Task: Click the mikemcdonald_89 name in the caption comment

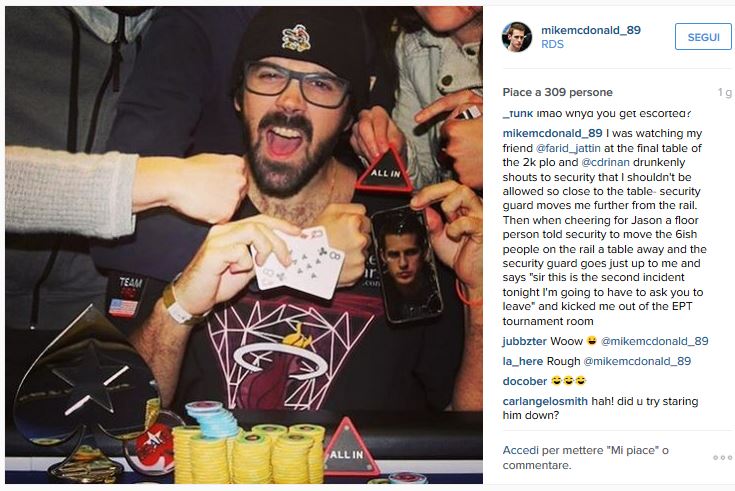Action: [552, 134]
